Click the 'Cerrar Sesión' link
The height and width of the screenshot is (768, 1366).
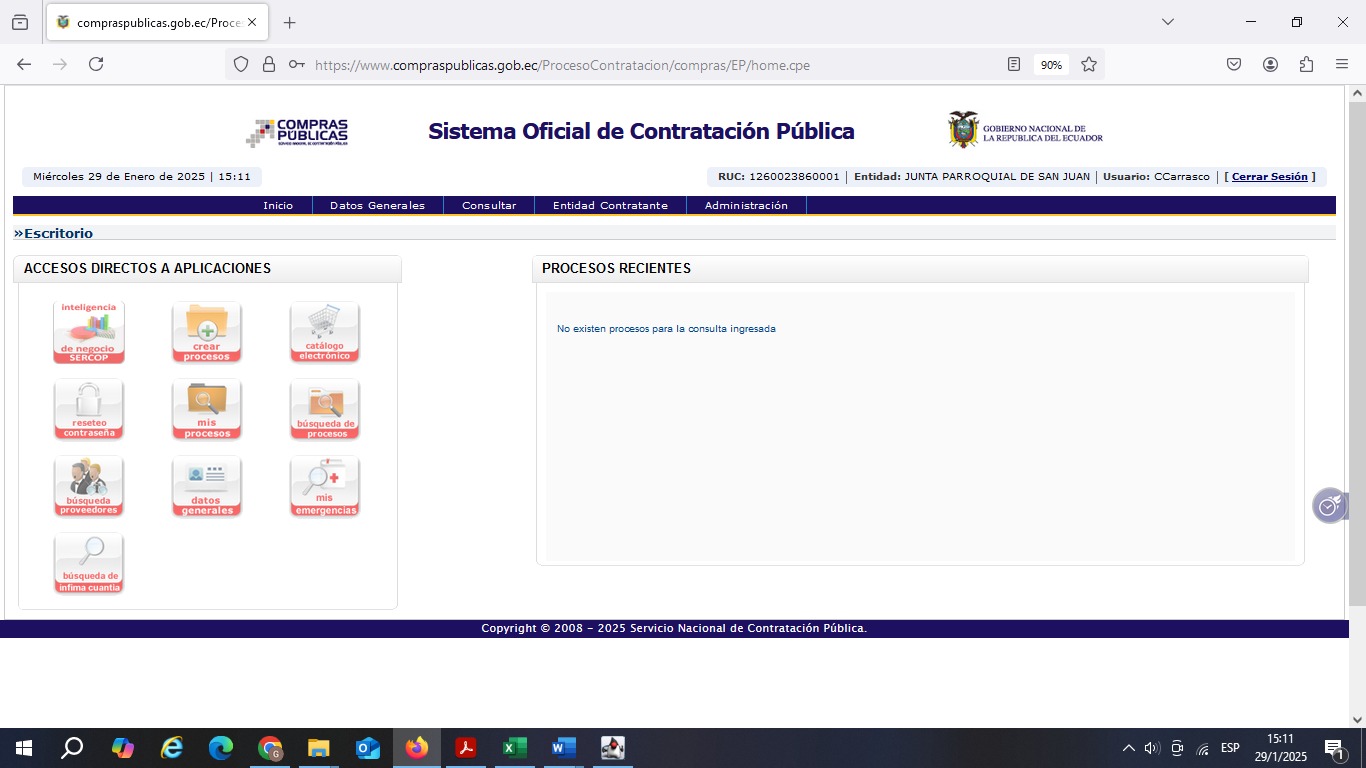point(1269,177)
